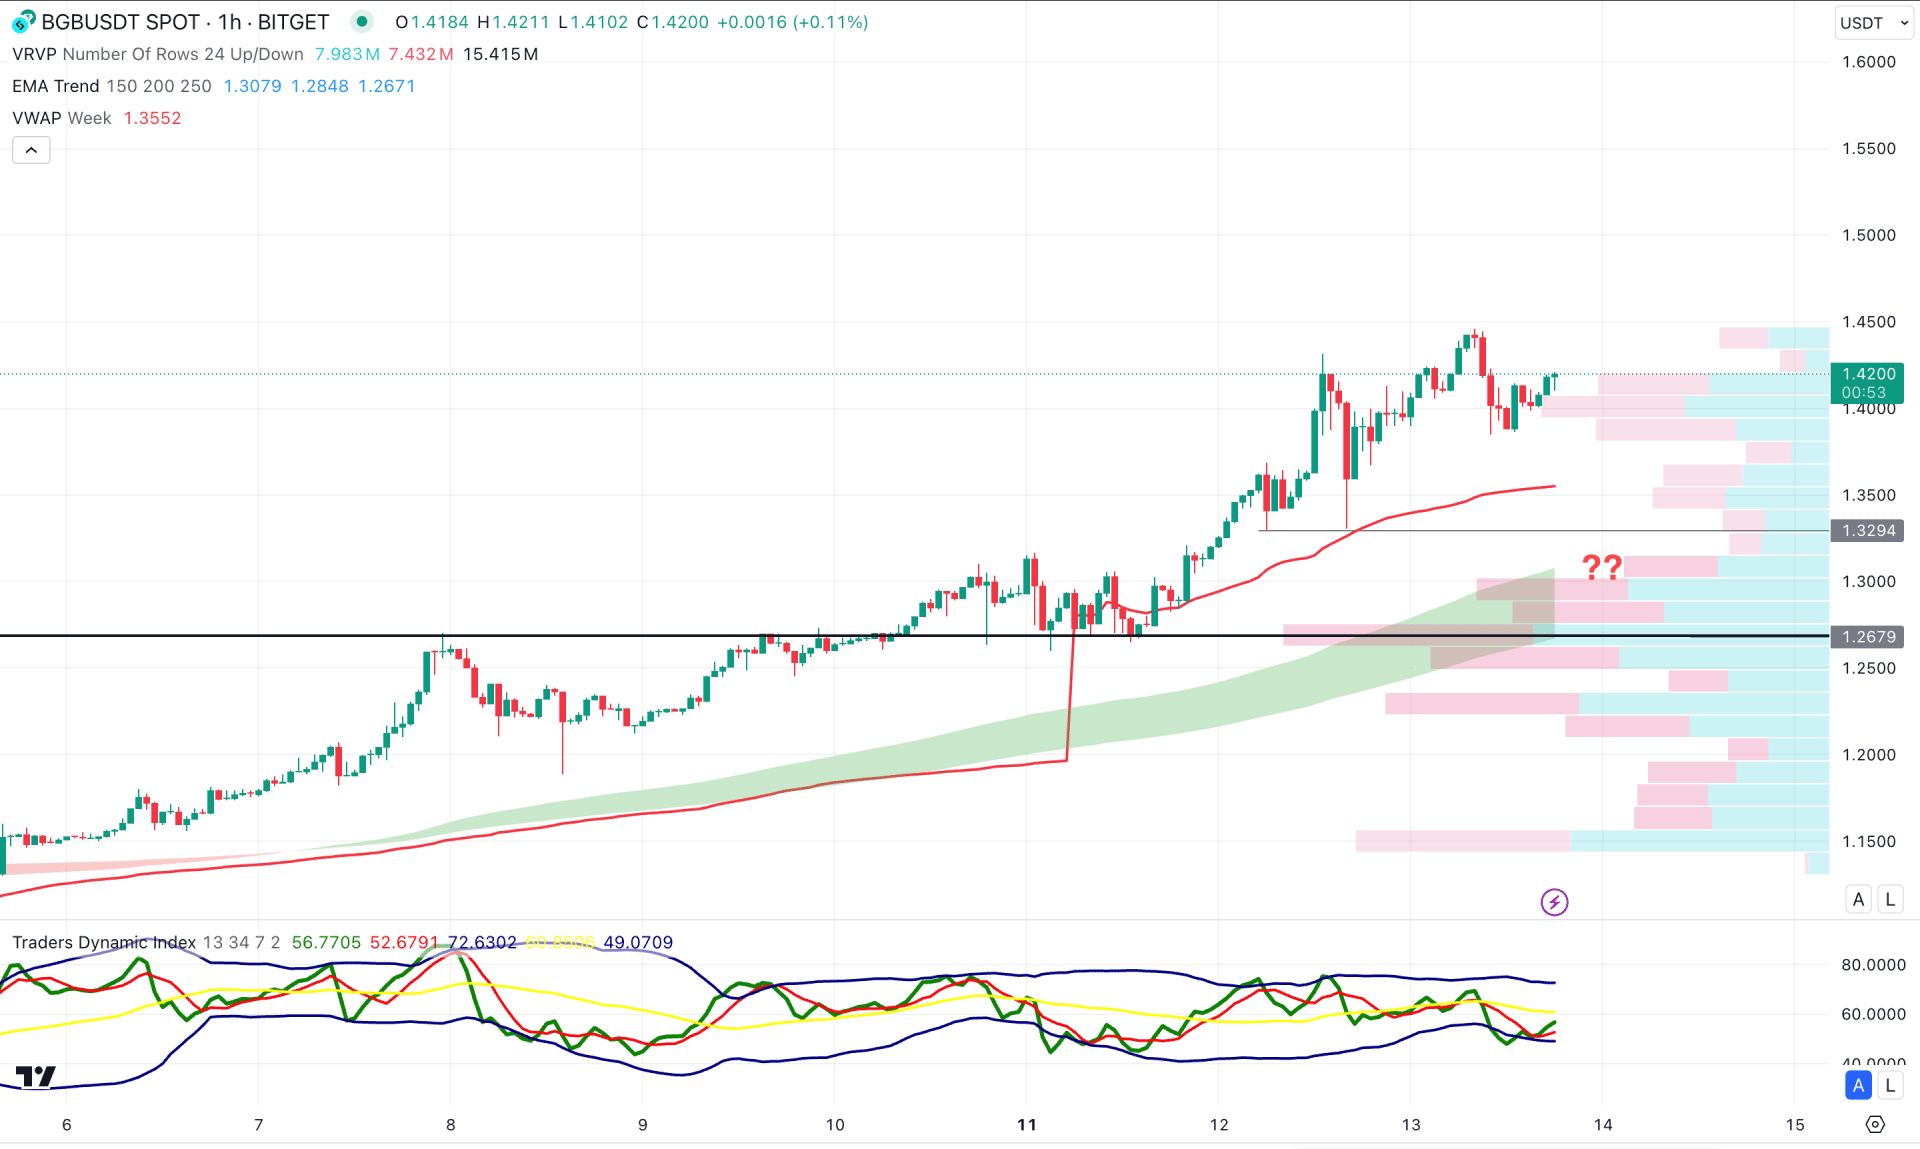Click the EMA 150 value 1.3079
The width and height of the screenshot is (1920, 1149).
(x=253, y=86)
